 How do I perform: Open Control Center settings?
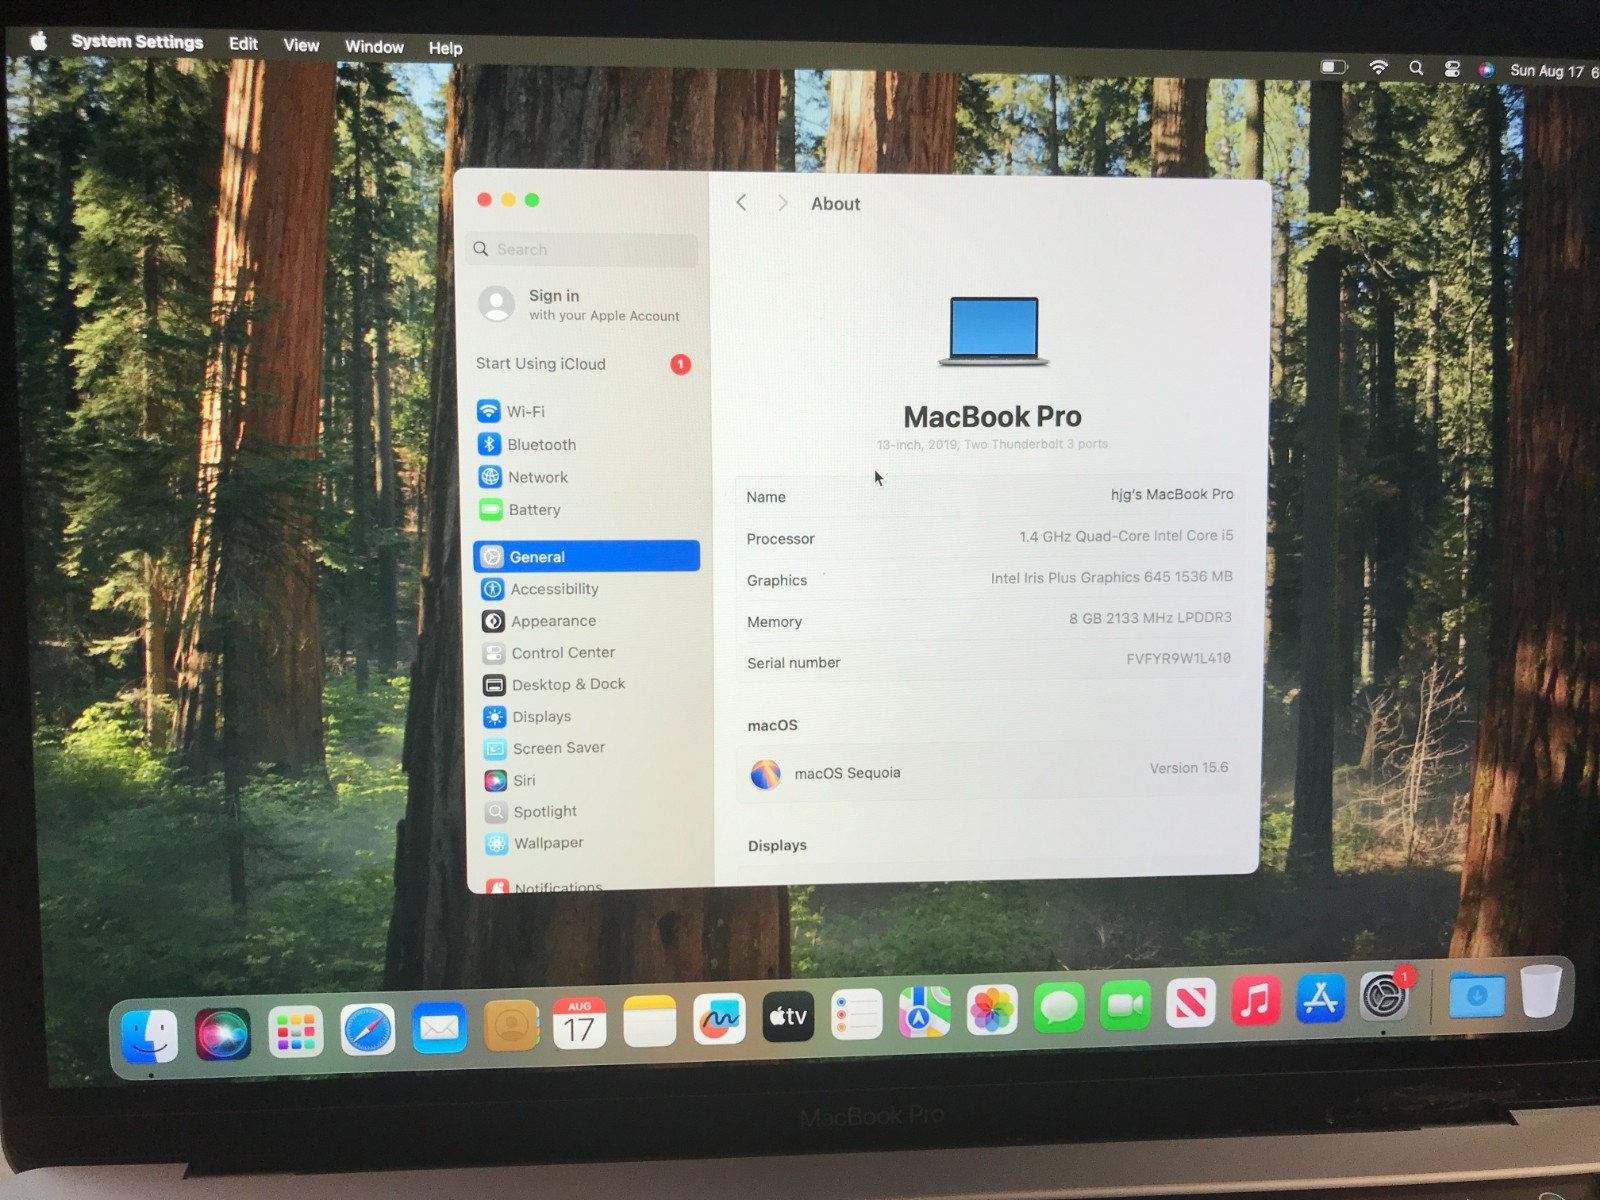tap(562, 652)
